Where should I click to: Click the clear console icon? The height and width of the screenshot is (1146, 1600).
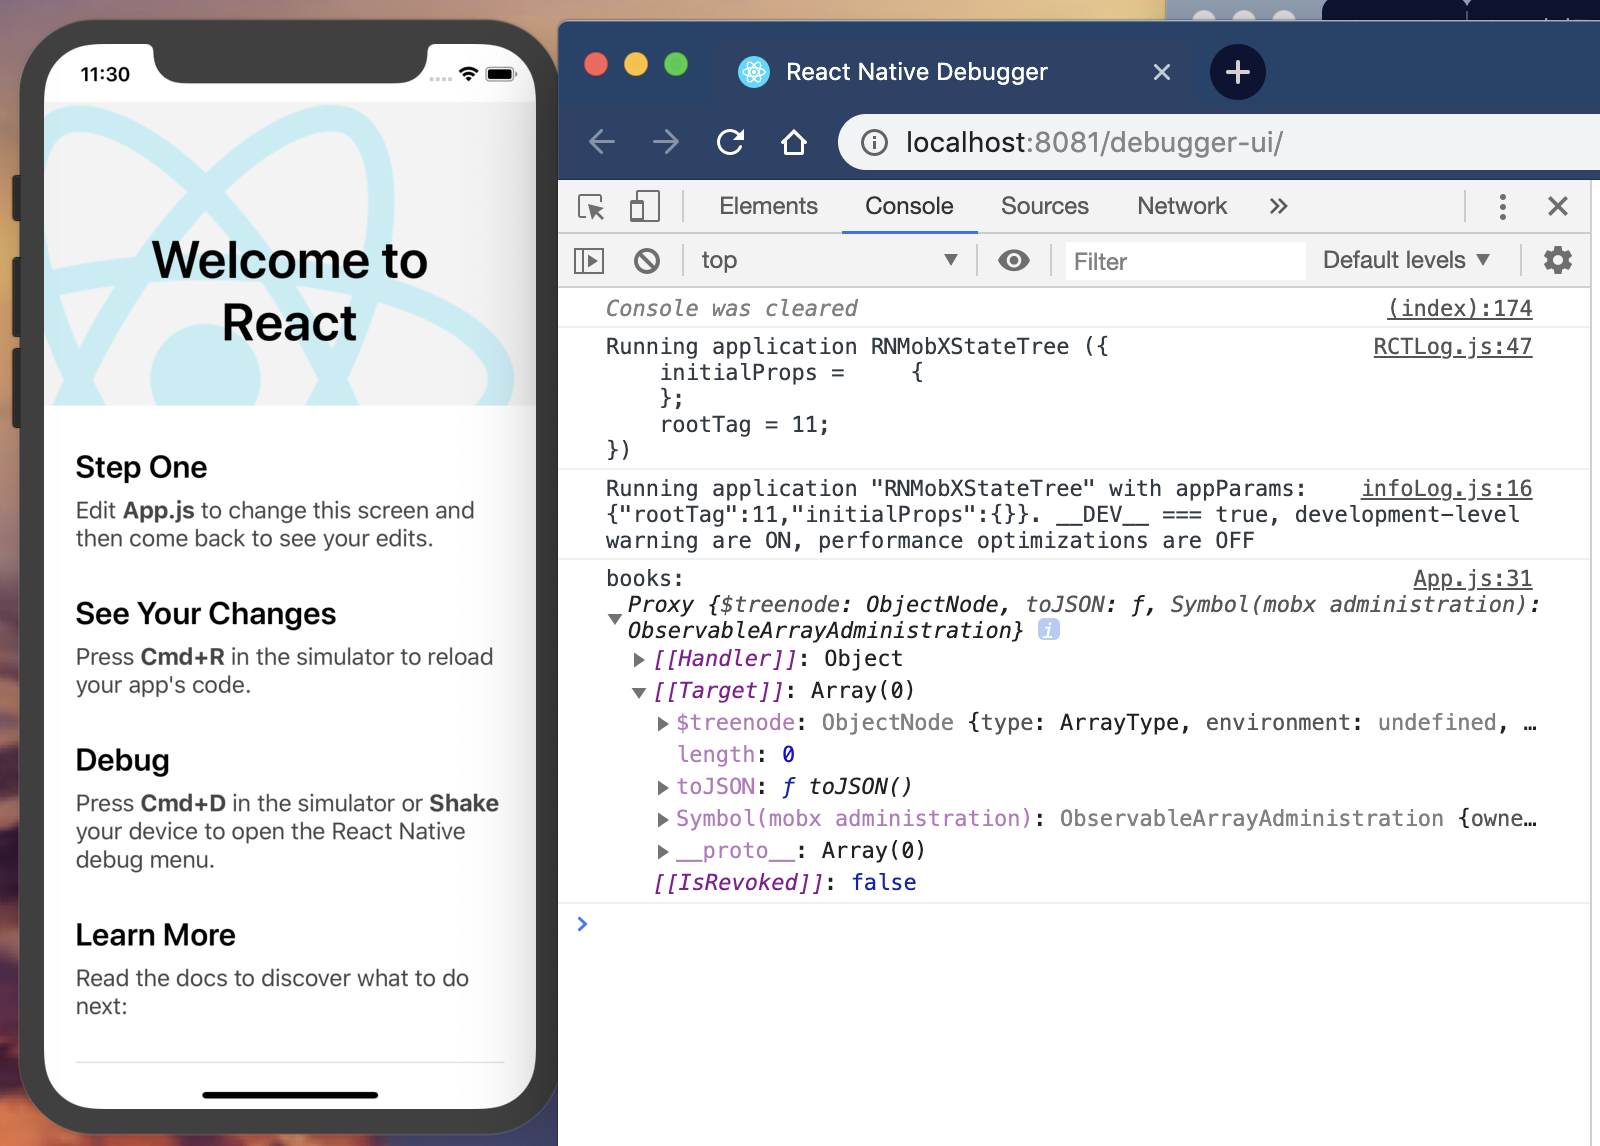(647, 261)
